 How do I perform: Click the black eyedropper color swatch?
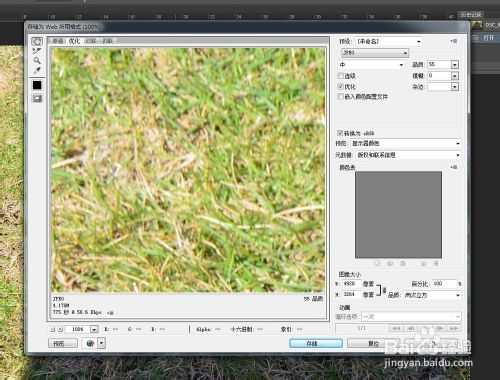click(37, 85)
